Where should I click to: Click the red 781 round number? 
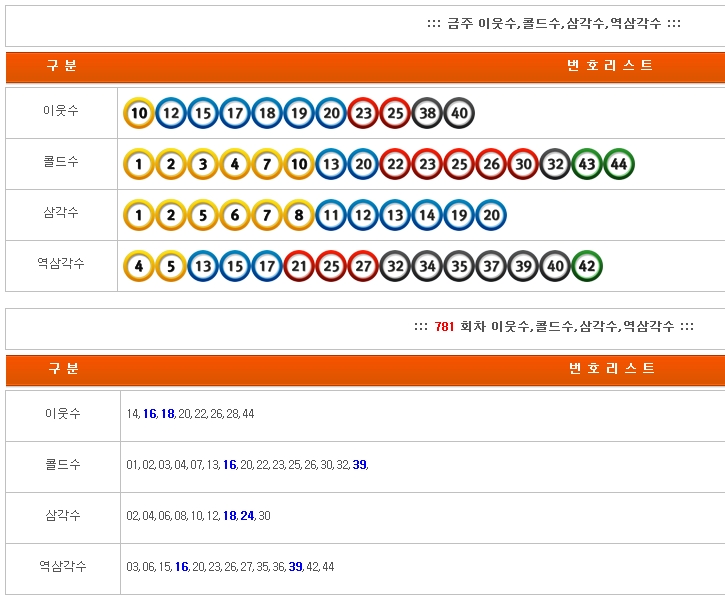(444, 327)
